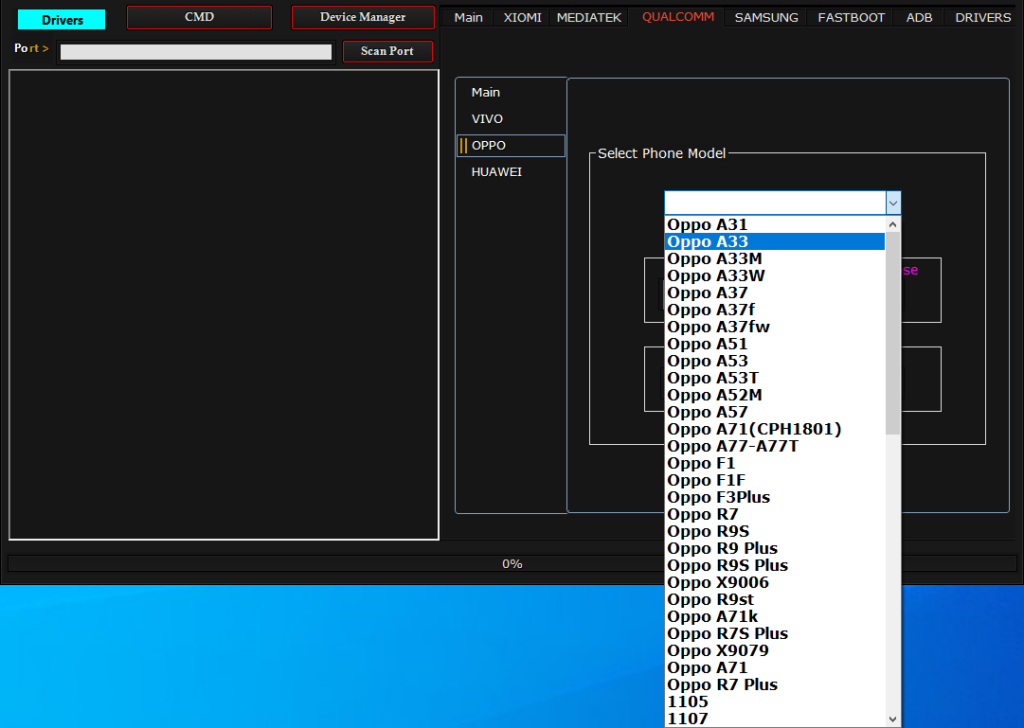
Task: Click the Scan Port button
Action: click(x=387, y=52)
